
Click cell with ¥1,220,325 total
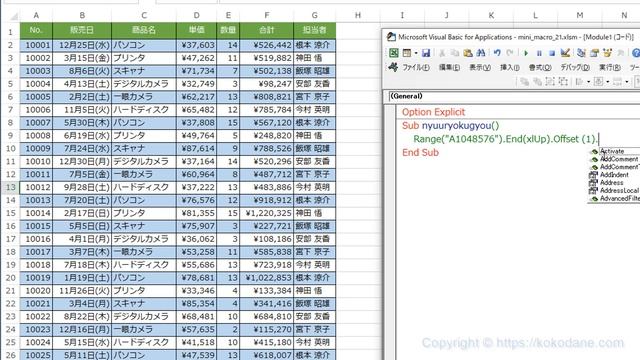point(267,213)
